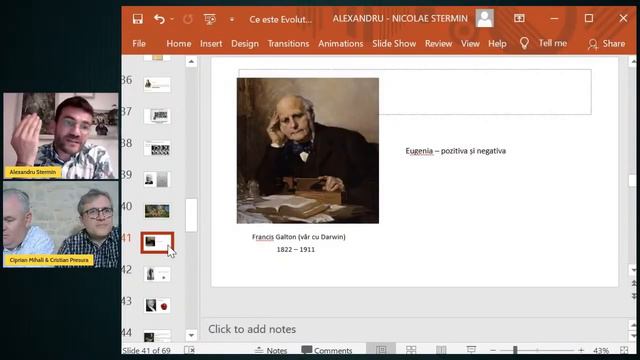The height and width of the screenshot is (360, 640).
Task: Switch to the Insert tab
Action: coord(211,43)
